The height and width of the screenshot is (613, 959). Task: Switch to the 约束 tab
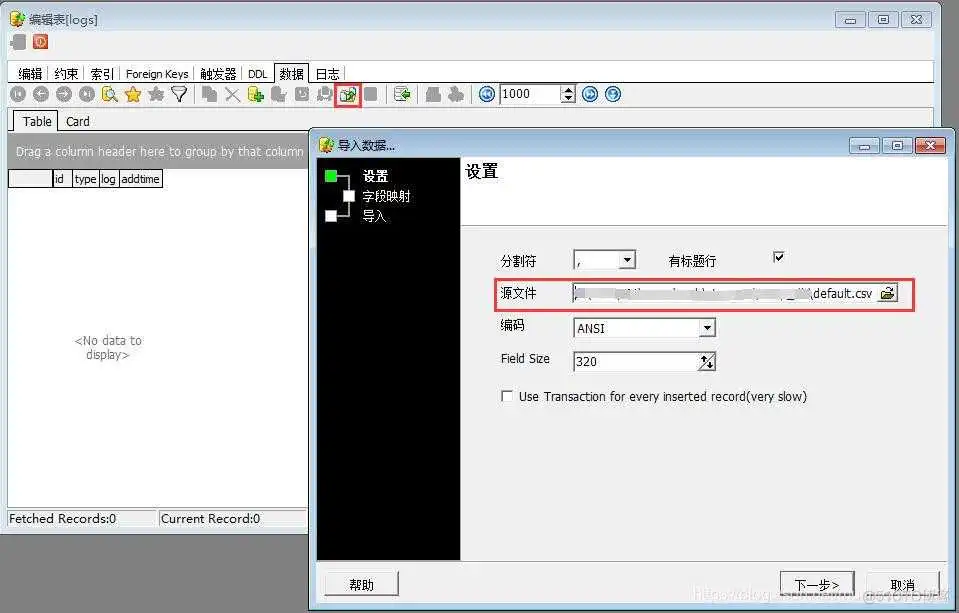click(66, 74)
